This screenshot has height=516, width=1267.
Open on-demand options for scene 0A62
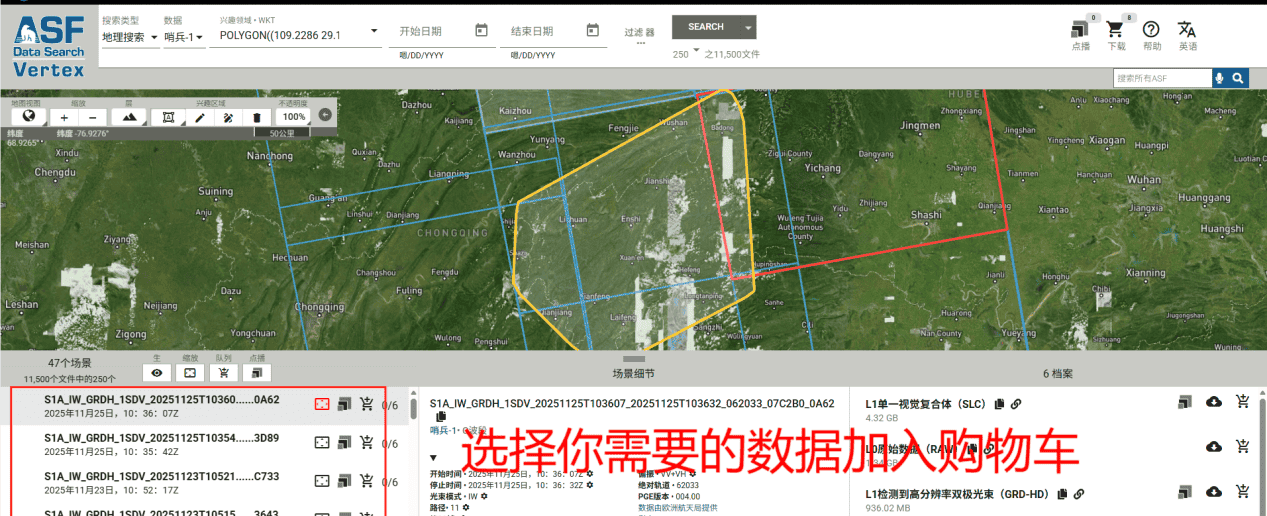click(x=344, y=404)
